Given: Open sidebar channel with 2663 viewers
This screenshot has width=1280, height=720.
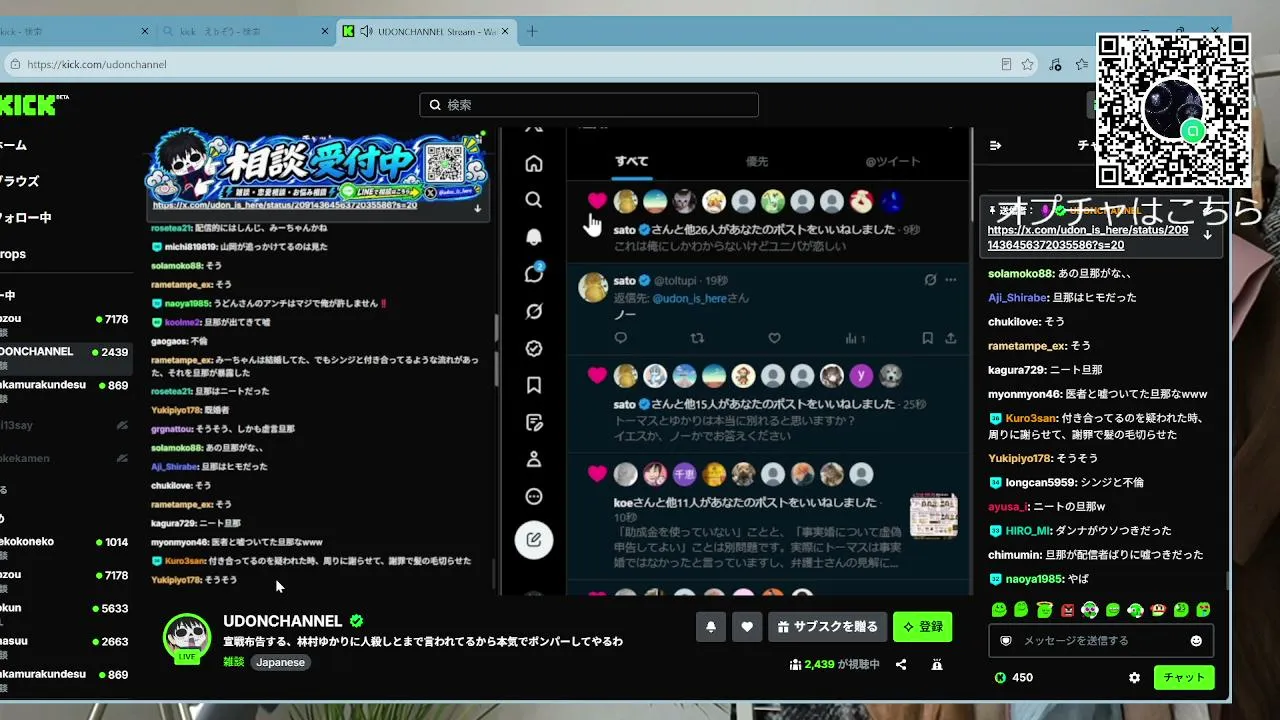Looking at the screenshot, I should click(66, 642).
